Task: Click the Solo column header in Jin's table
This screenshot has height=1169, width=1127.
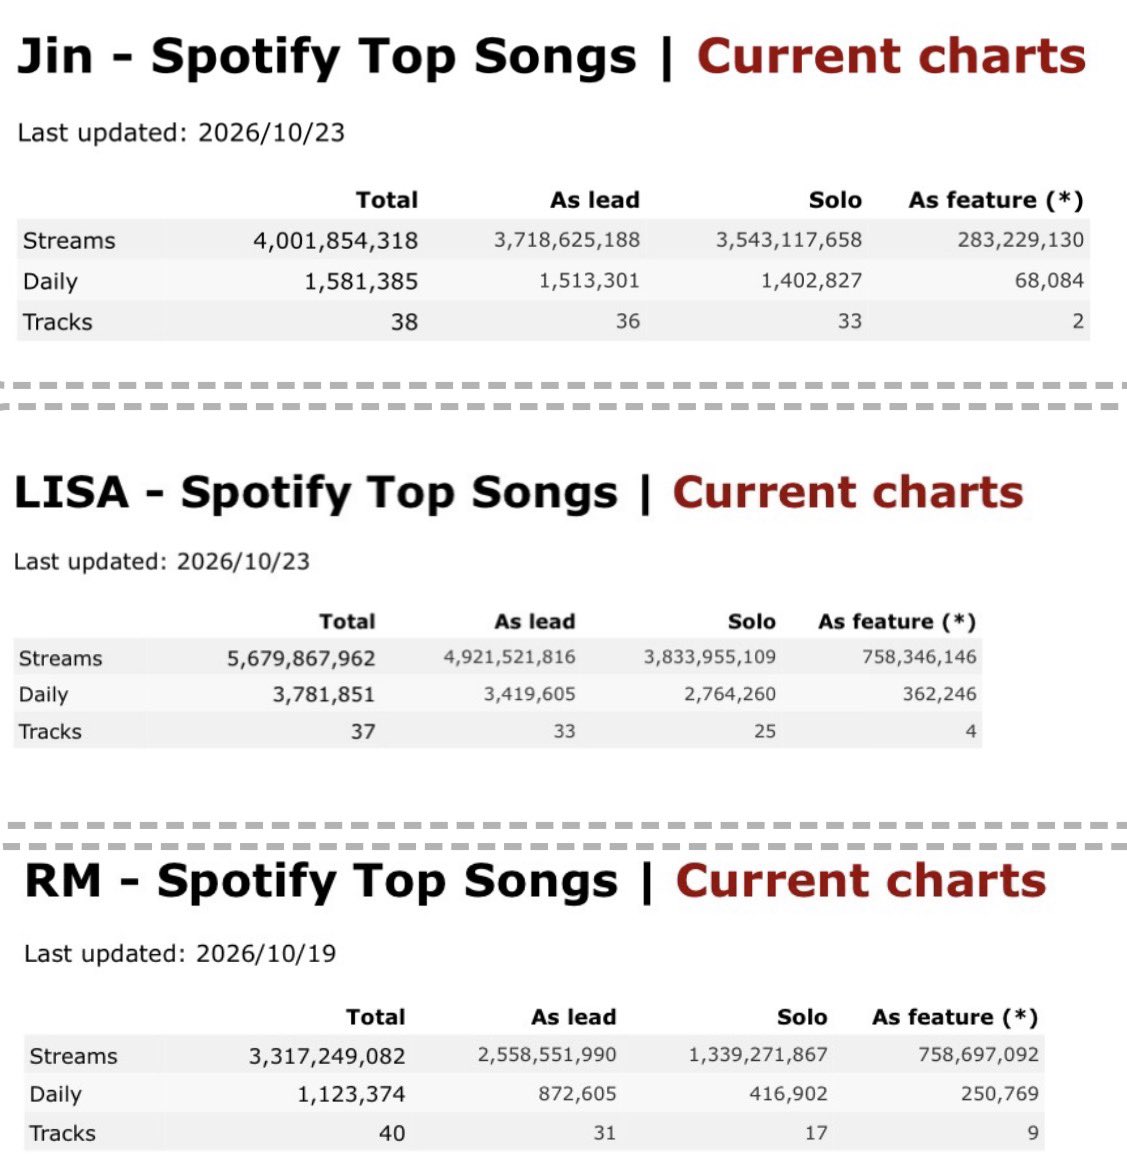Action: (x=835, y=200)
